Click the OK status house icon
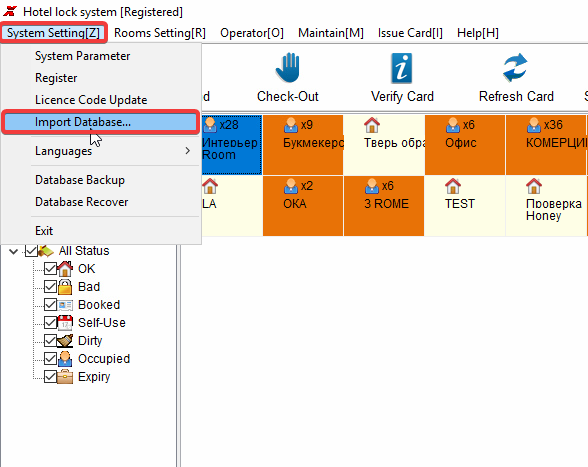Screen dimensions: 588x467 point(65,269)
